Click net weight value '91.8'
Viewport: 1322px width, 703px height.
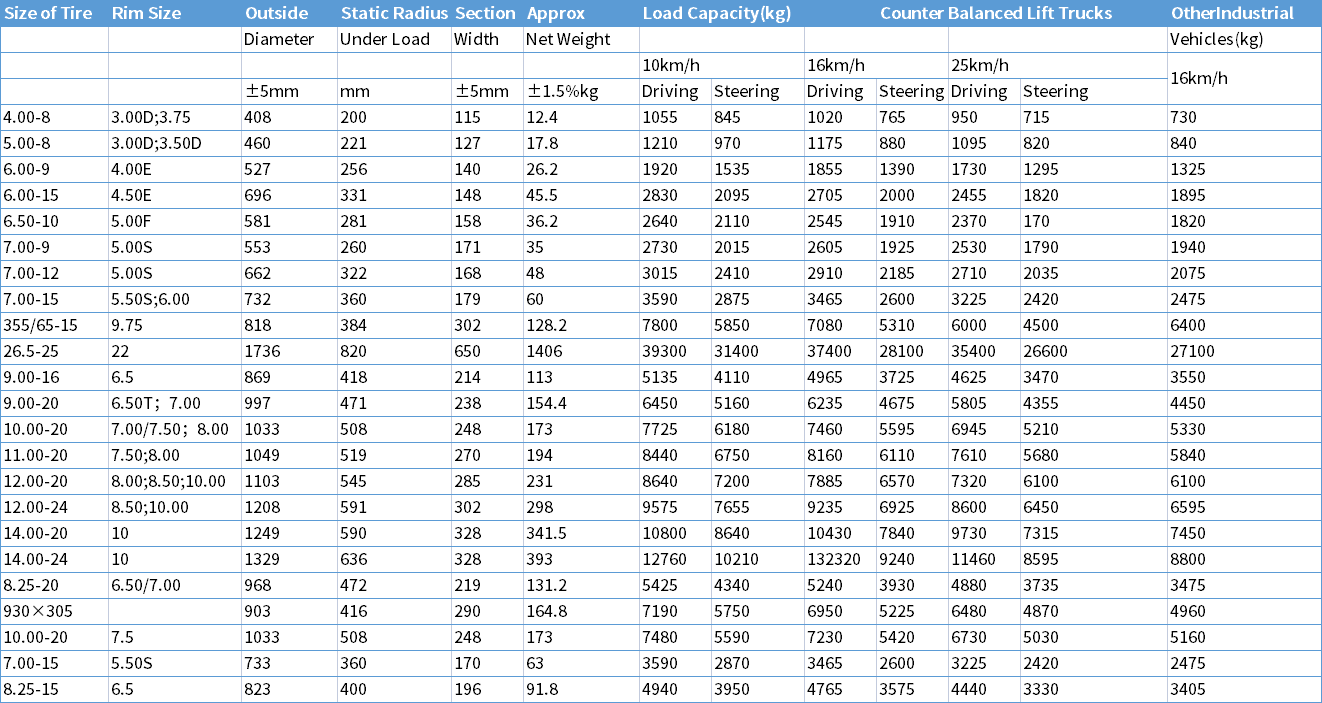tap(542, 690)
